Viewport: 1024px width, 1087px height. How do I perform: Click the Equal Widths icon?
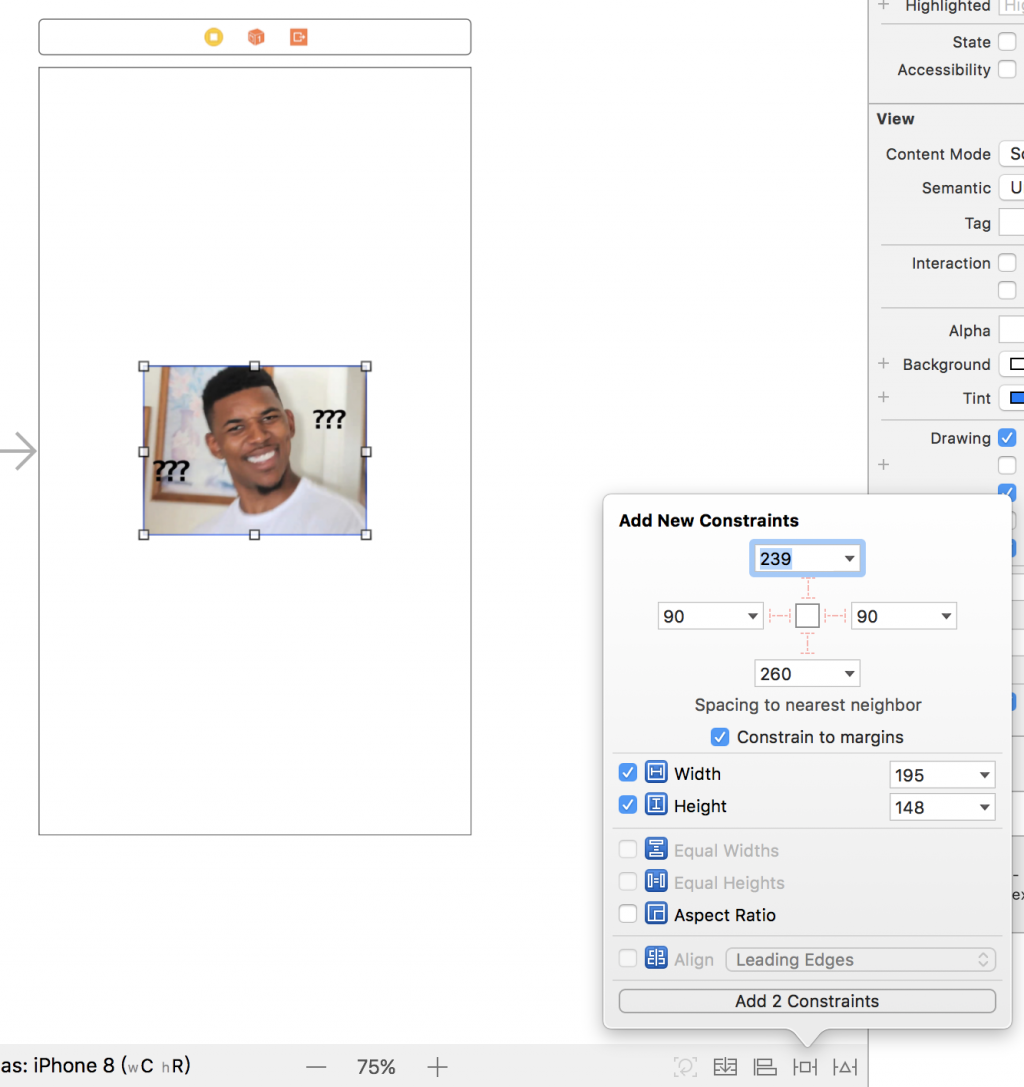point(656,849)
